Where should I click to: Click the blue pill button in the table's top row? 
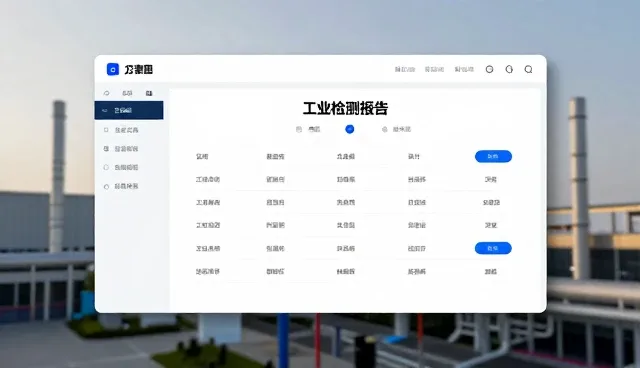tap(493, 156)
